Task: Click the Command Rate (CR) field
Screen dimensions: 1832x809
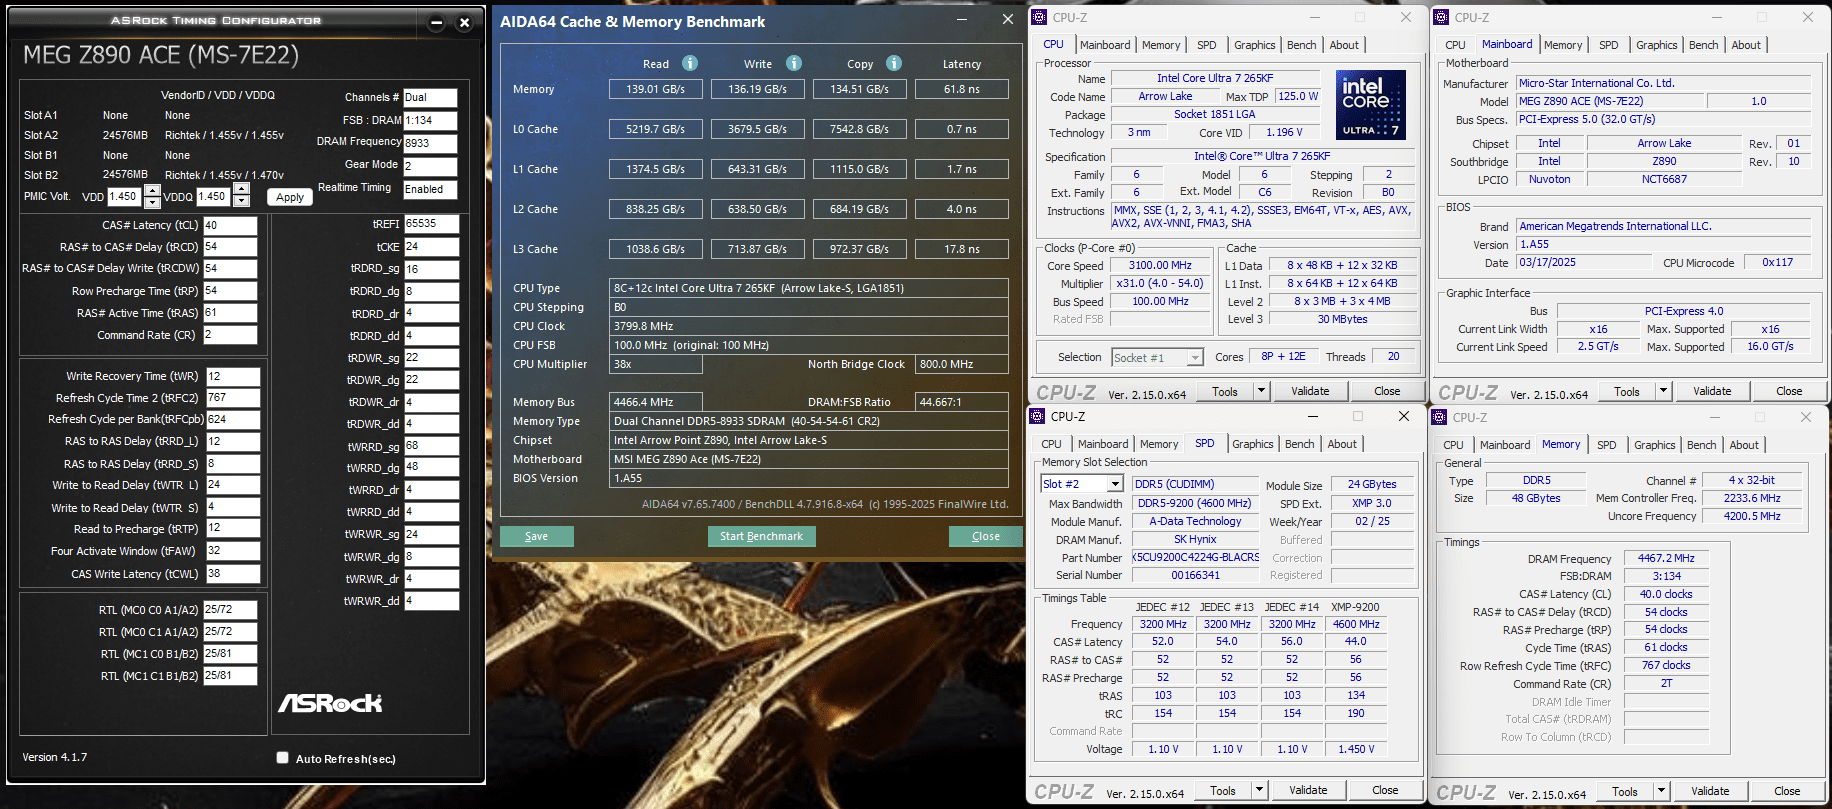Action: point(230,335)
